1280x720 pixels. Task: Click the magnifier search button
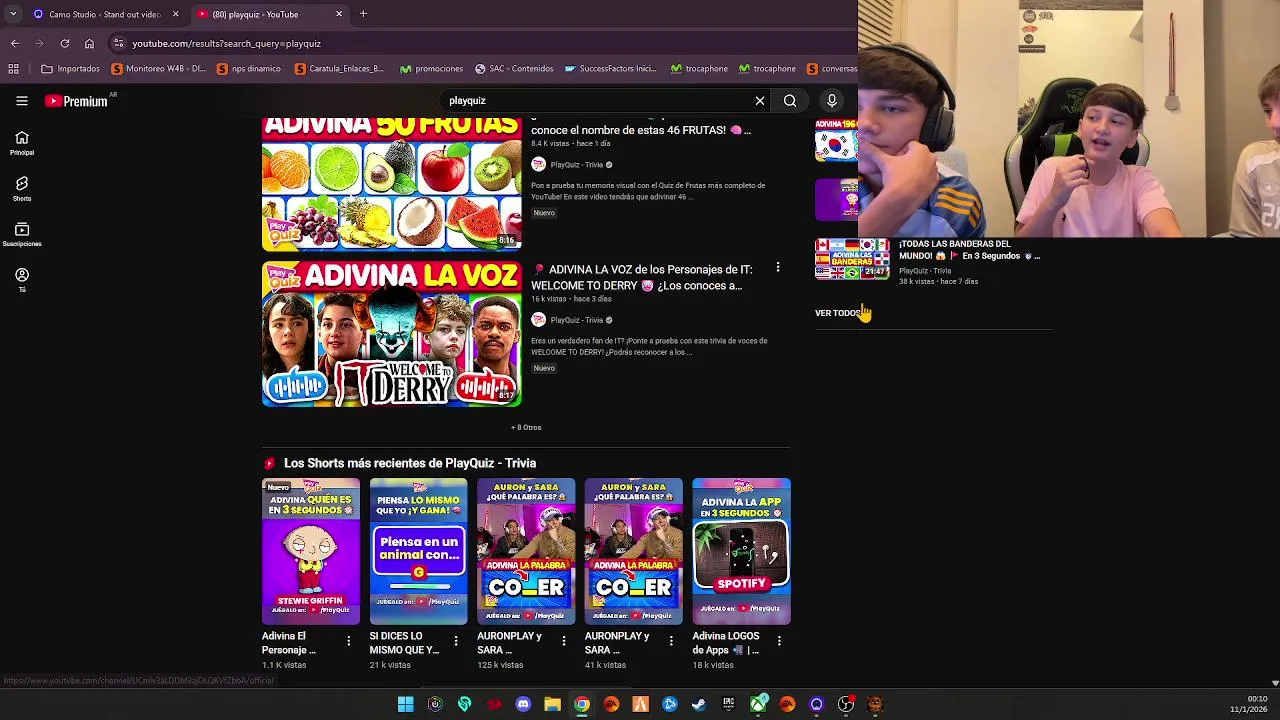(790, 101)
